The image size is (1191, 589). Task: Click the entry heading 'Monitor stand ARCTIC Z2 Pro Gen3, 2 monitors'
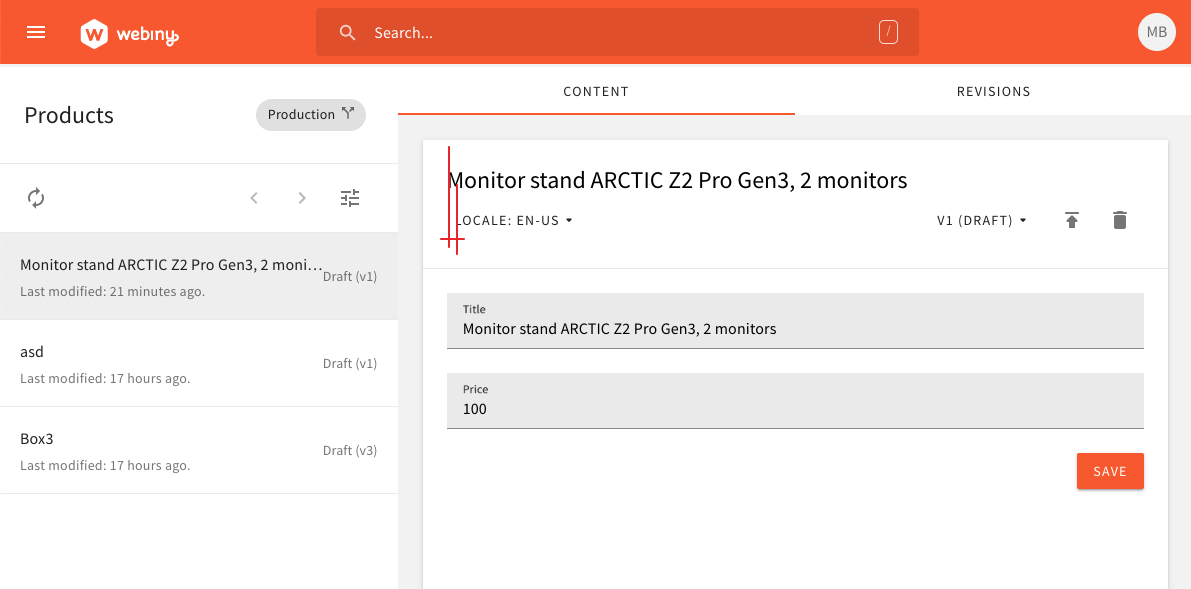tap(678, 181)
